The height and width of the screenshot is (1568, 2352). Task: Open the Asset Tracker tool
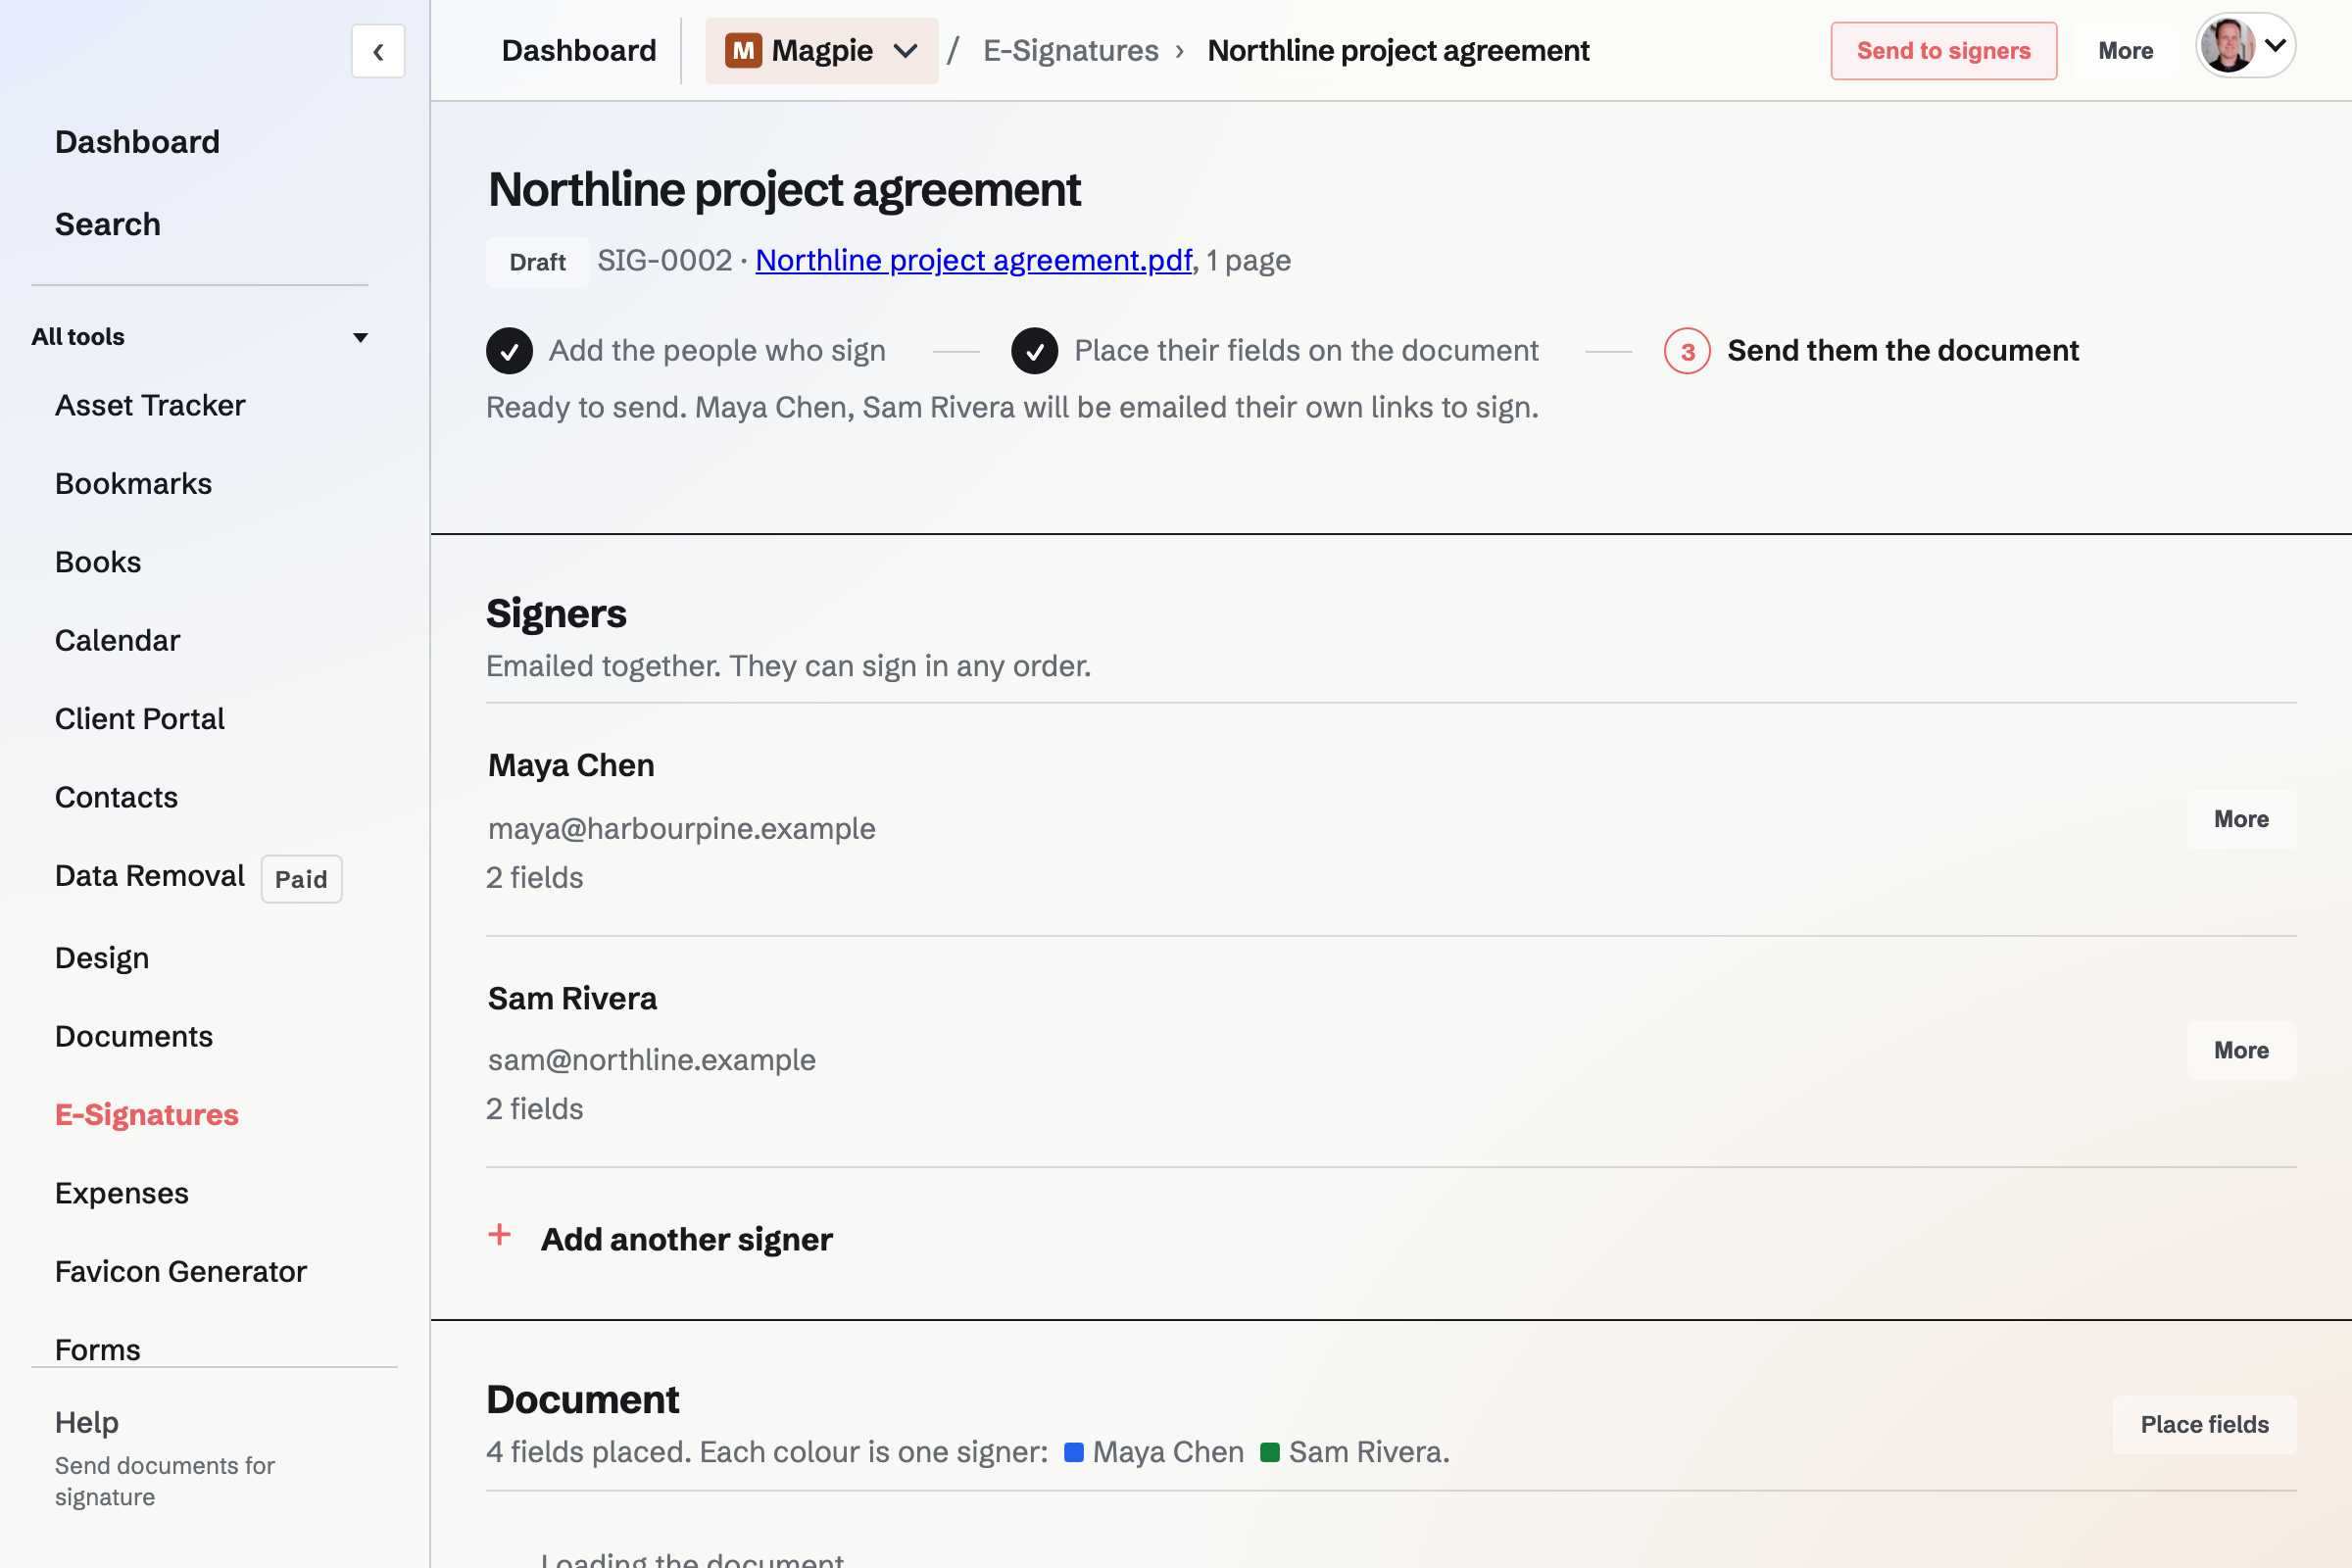[x=149, y=405]
